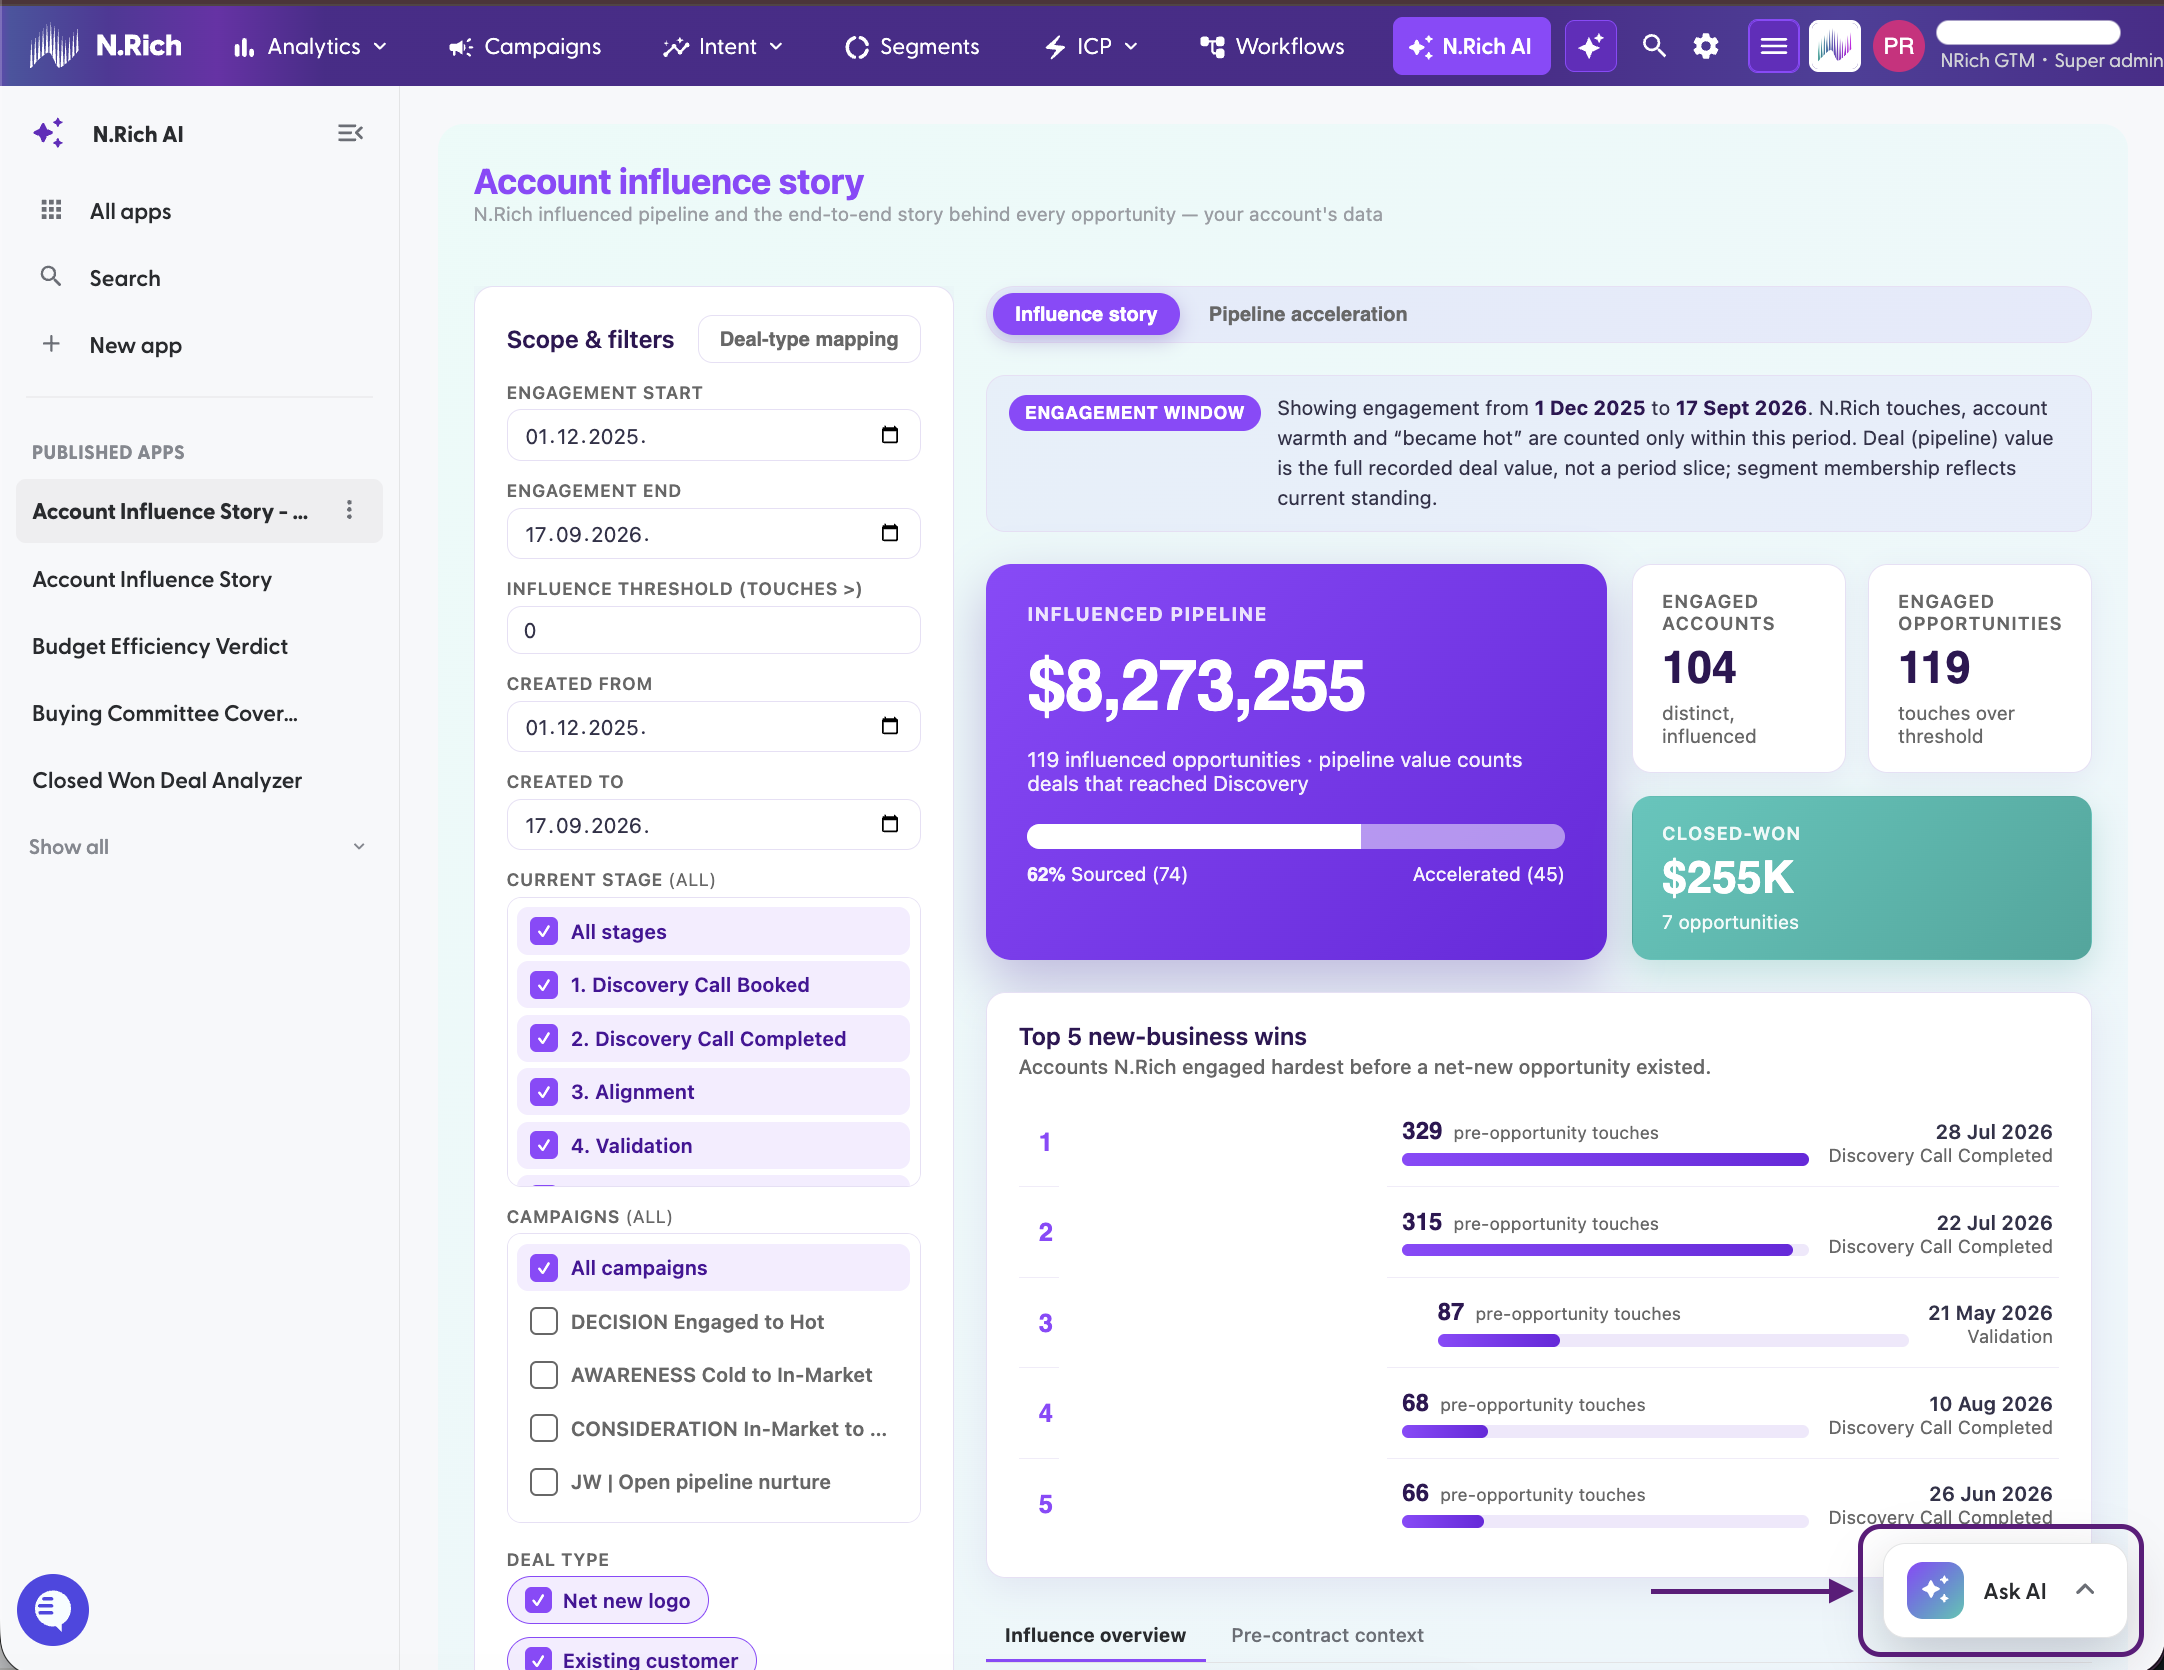Open options for Account Influence Story app
The width and height of the screenshot is (2164, 1670).
point(349,510)
